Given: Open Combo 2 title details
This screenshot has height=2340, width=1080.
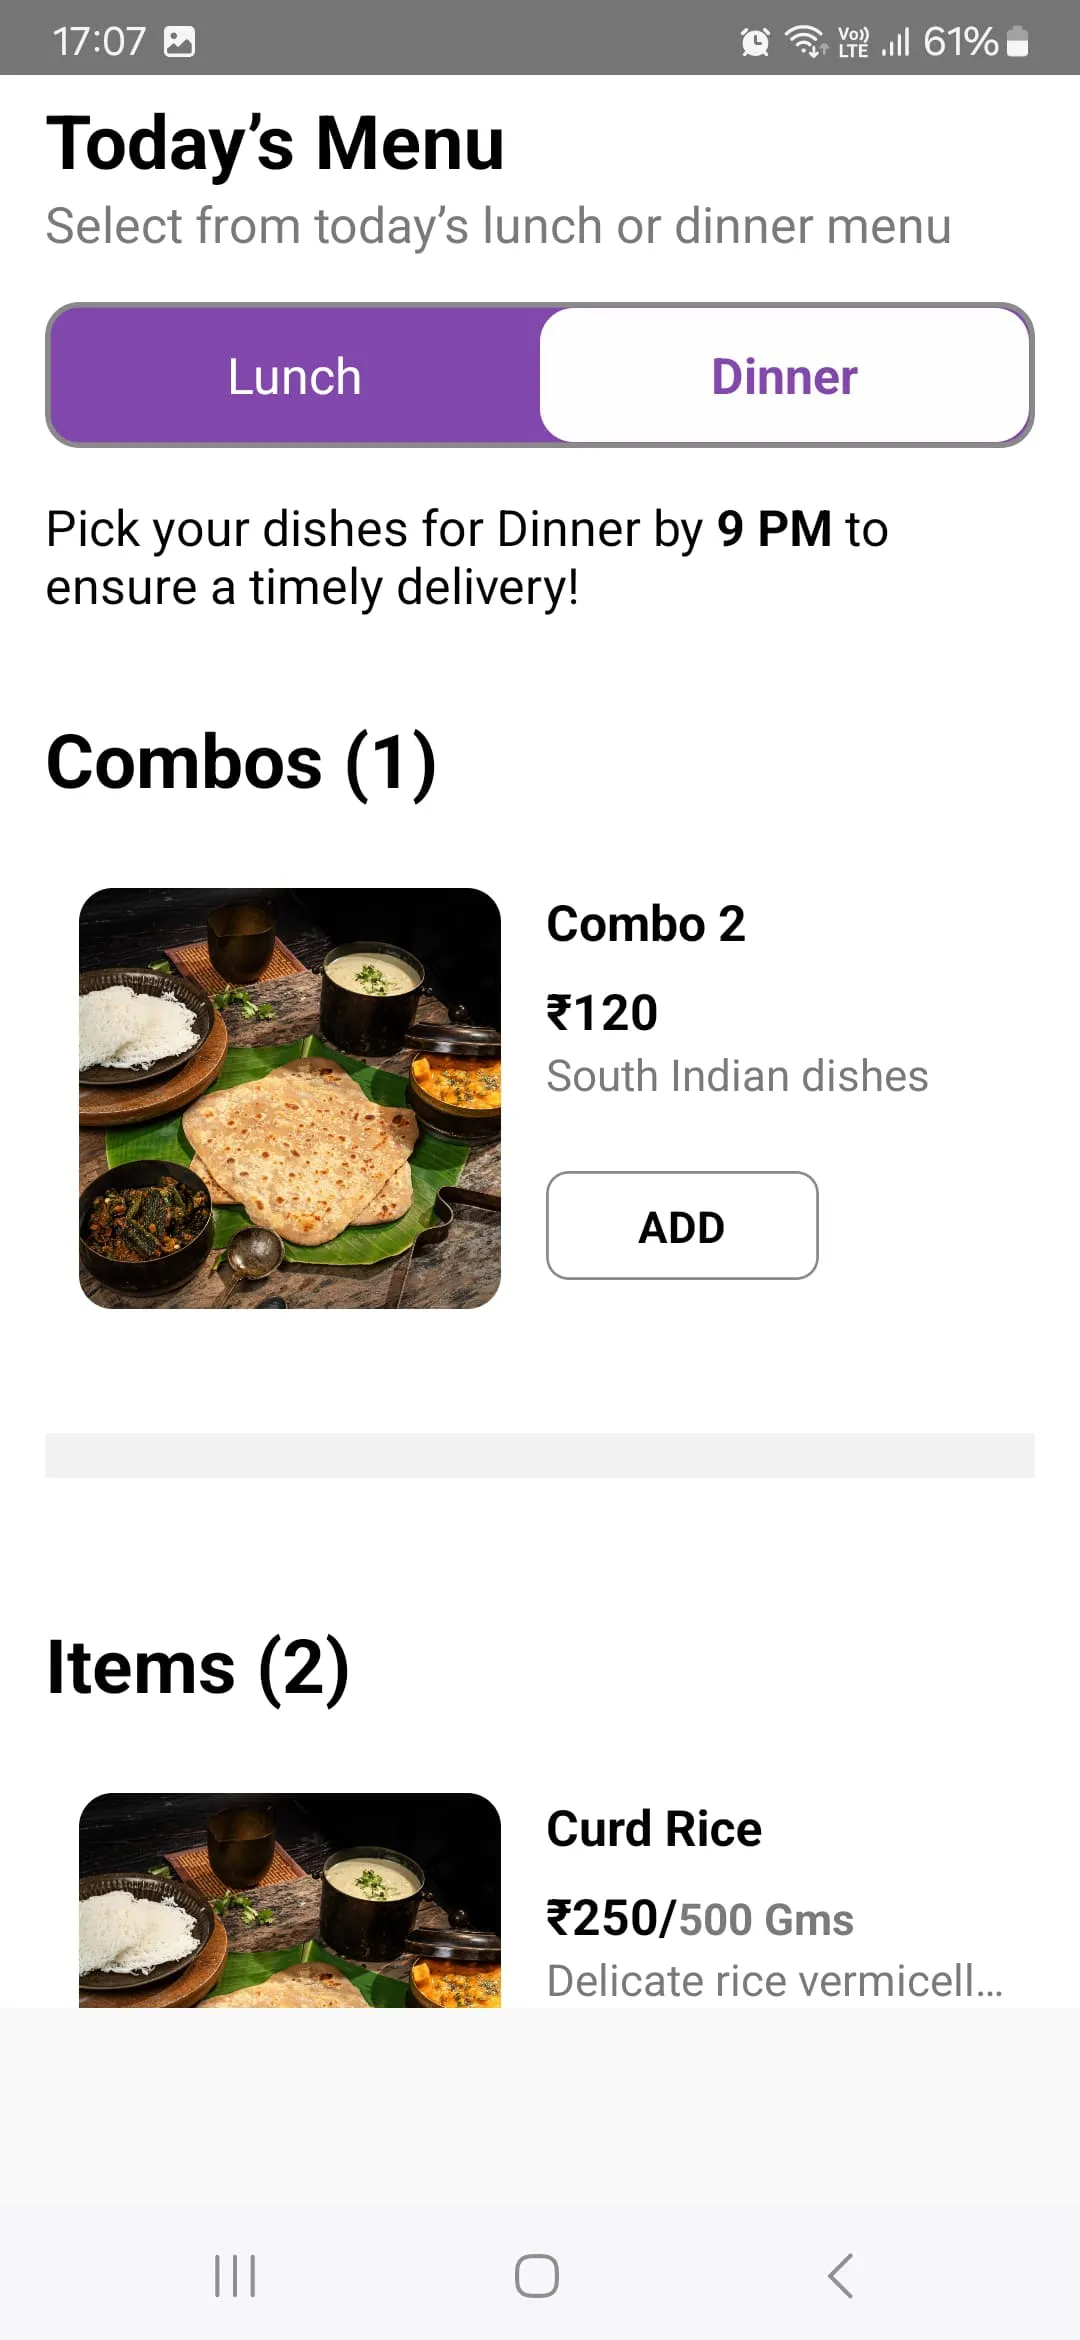Looking at the screenshot, I should click(x=646, y=924).
